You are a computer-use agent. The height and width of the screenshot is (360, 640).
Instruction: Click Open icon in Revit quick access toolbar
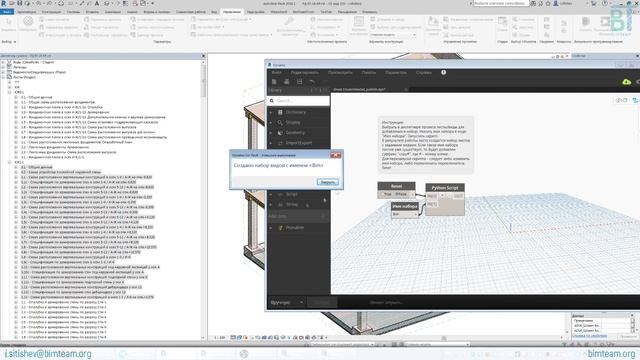point(13,3)
